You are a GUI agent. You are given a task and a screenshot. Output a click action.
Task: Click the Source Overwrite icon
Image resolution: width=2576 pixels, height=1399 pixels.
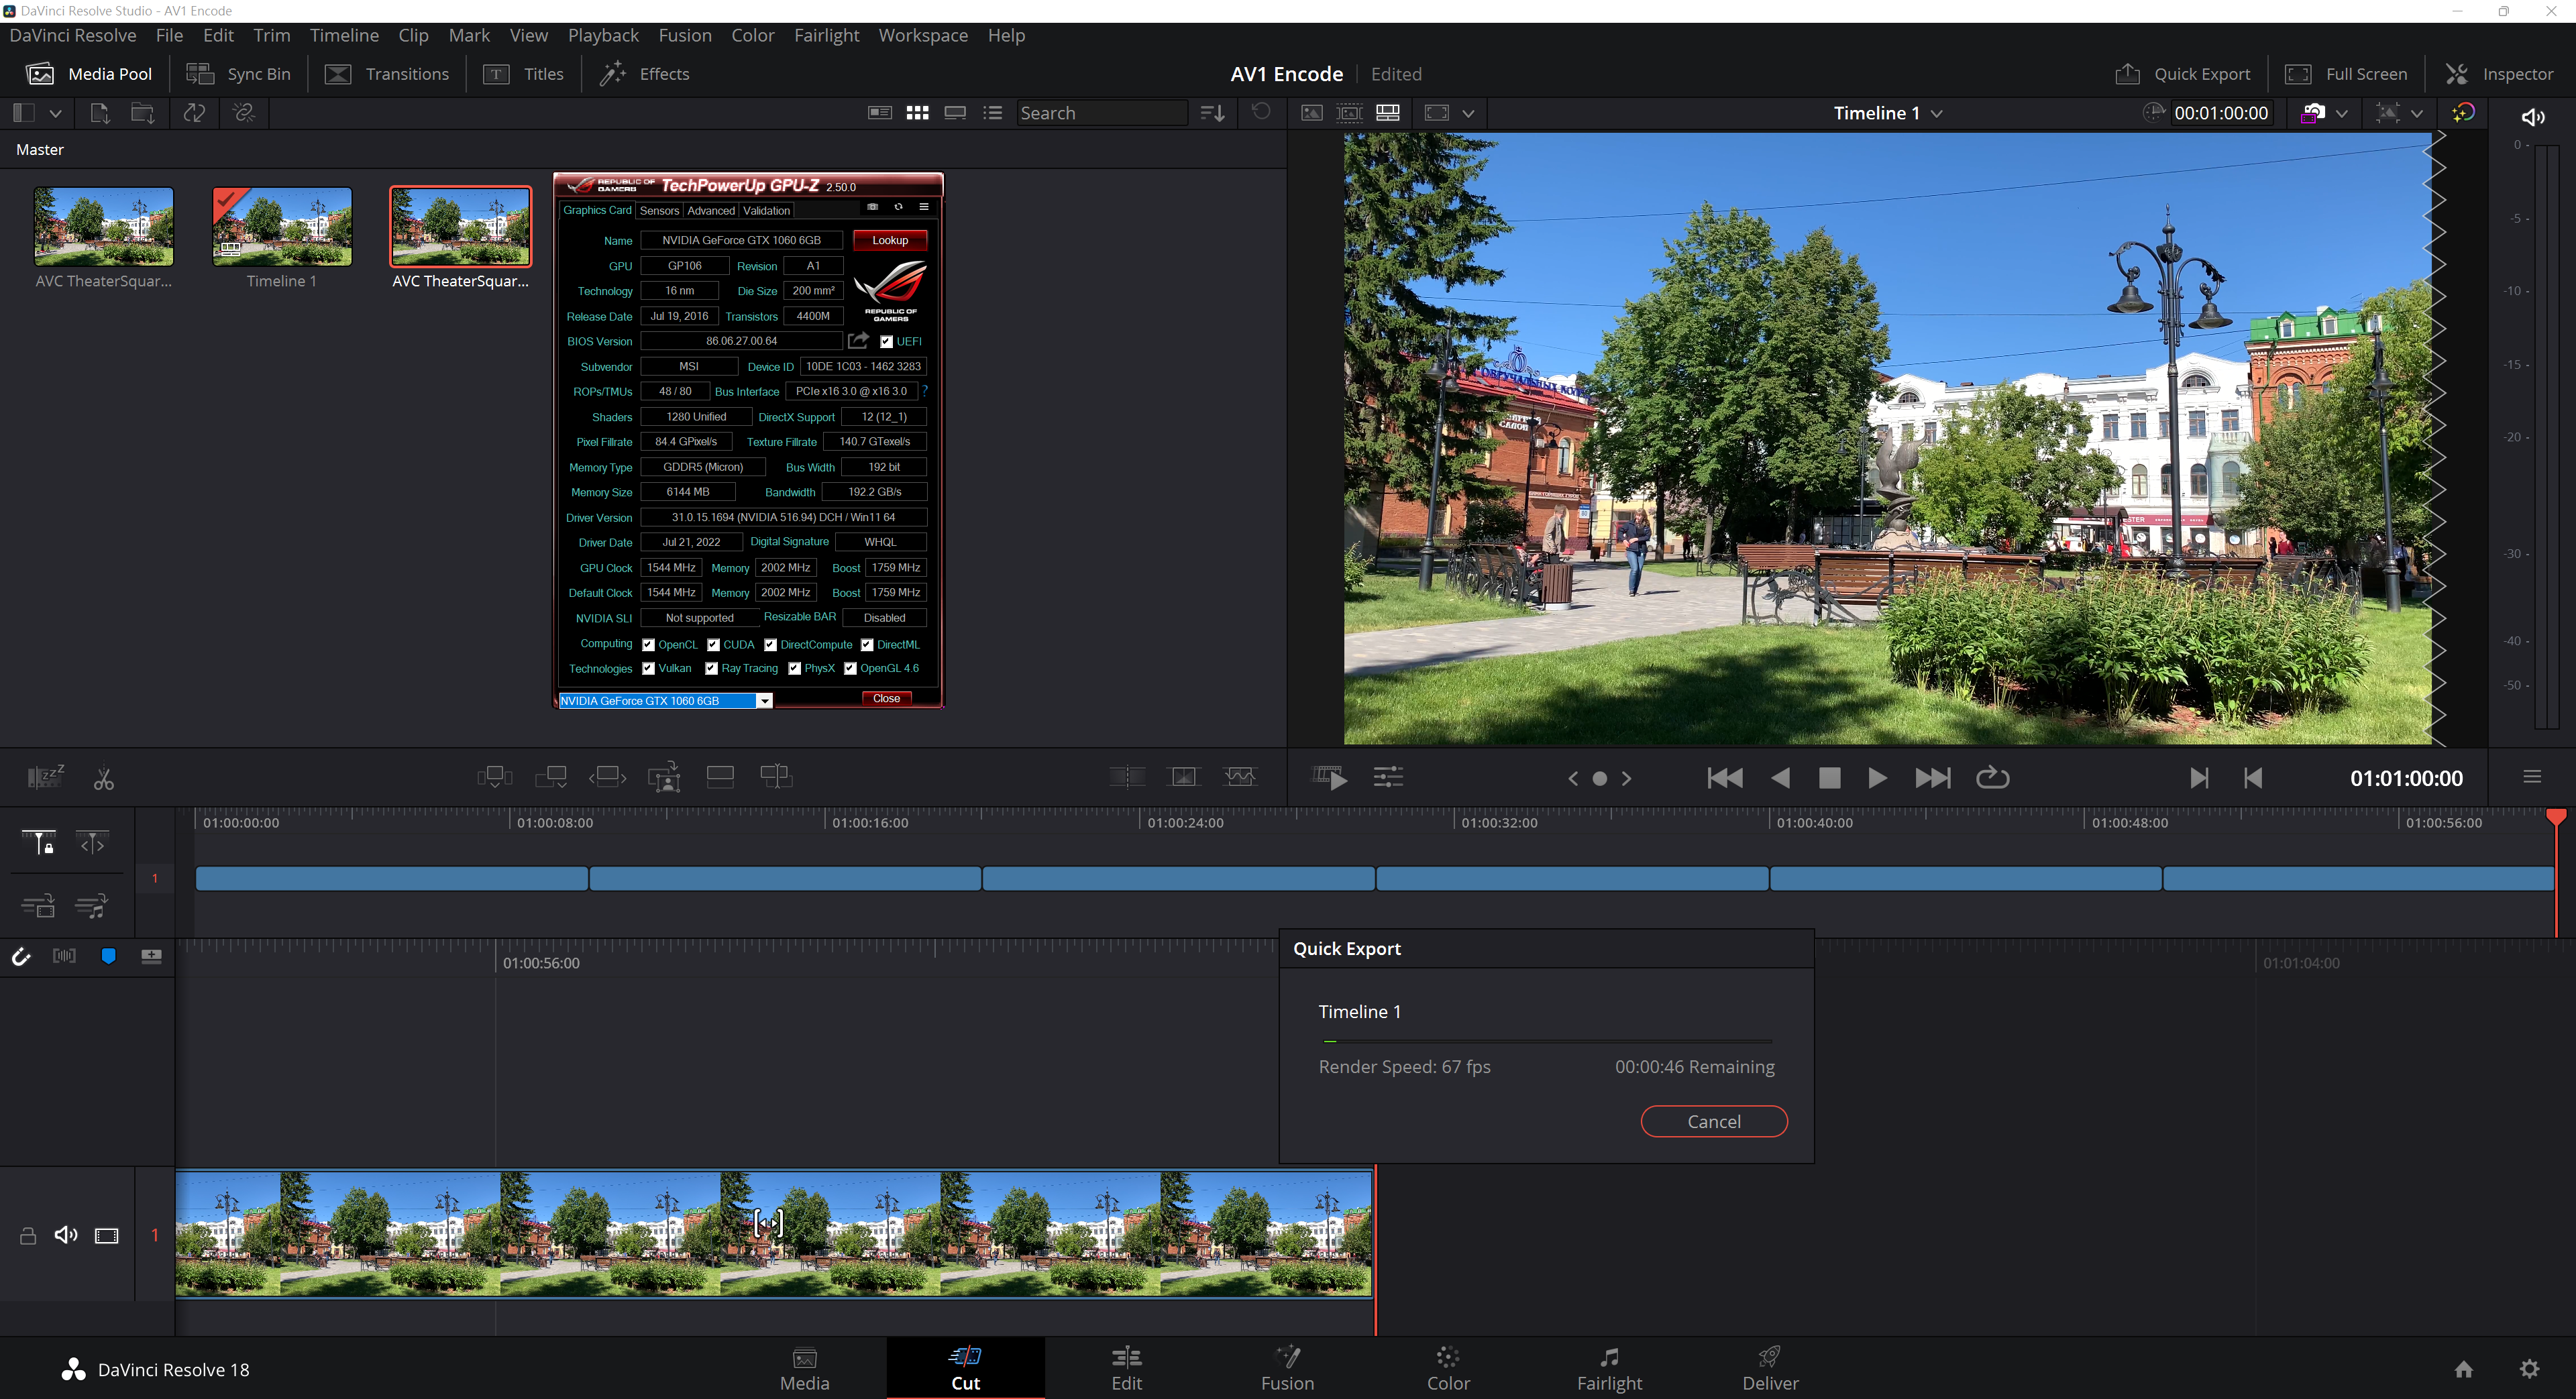(776, 777)
